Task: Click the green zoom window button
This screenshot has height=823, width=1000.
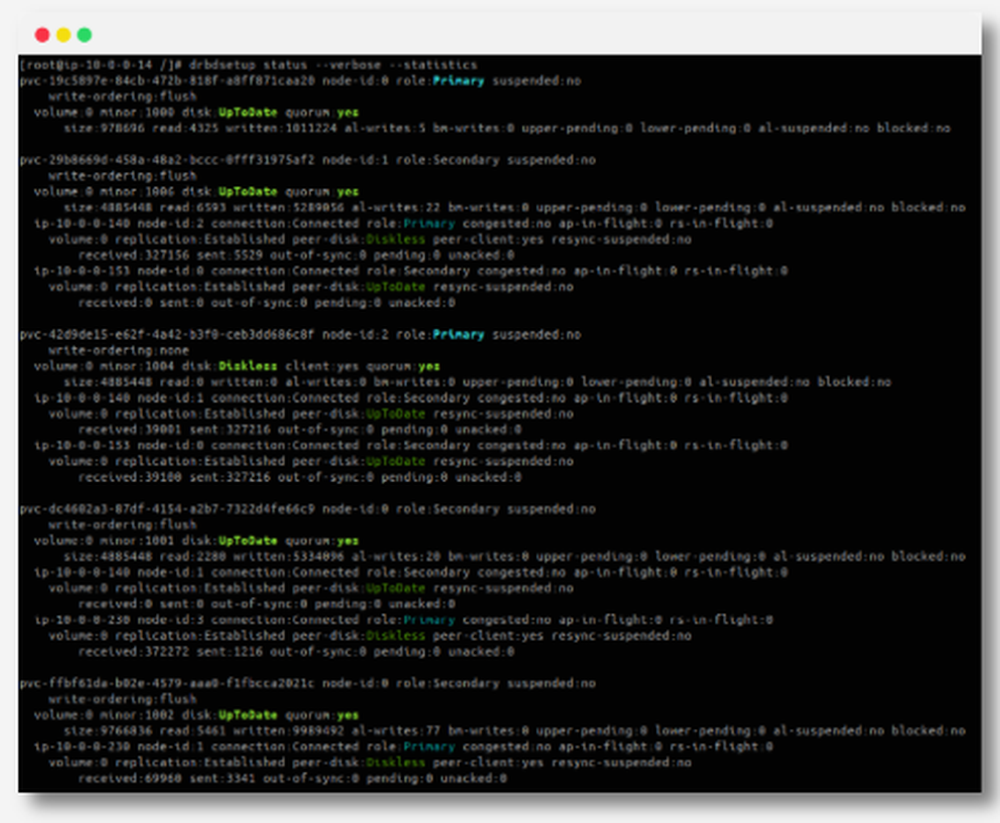Action: coord(86,33)
